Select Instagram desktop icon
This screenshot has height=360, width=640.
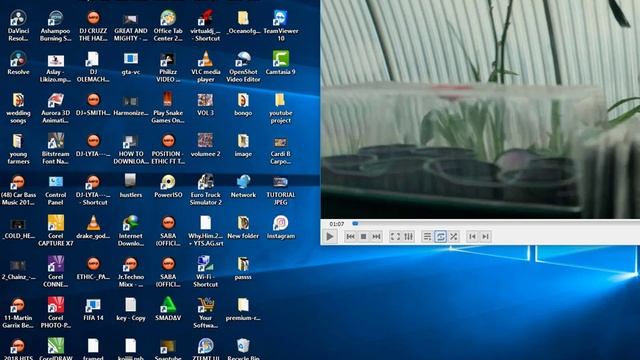[281, 227]
